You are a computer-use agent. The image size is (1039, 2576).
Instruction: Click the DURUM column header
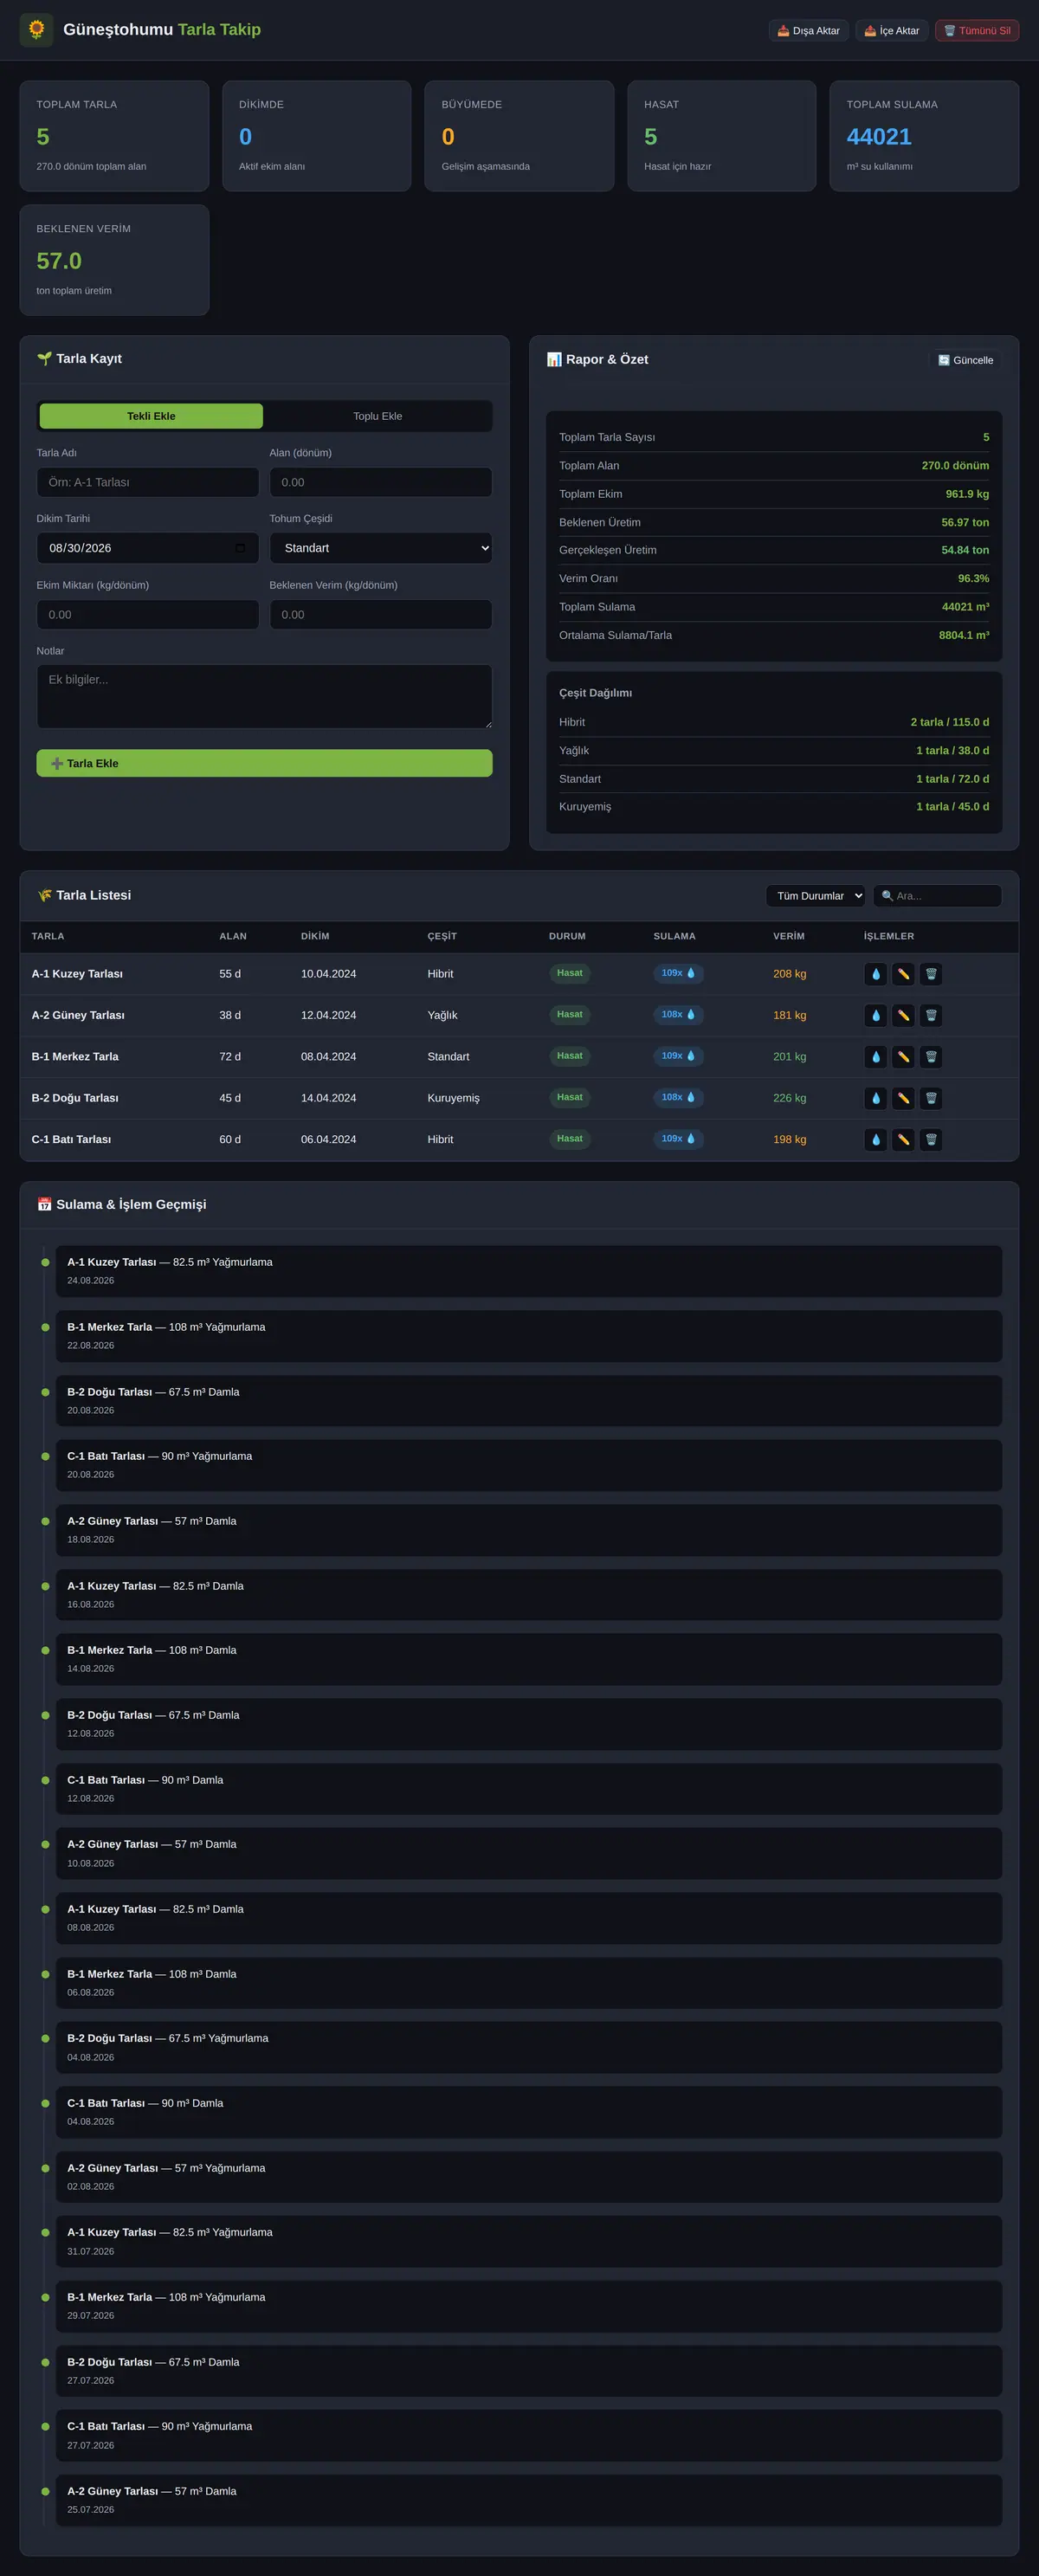click(x=567, y=936)
